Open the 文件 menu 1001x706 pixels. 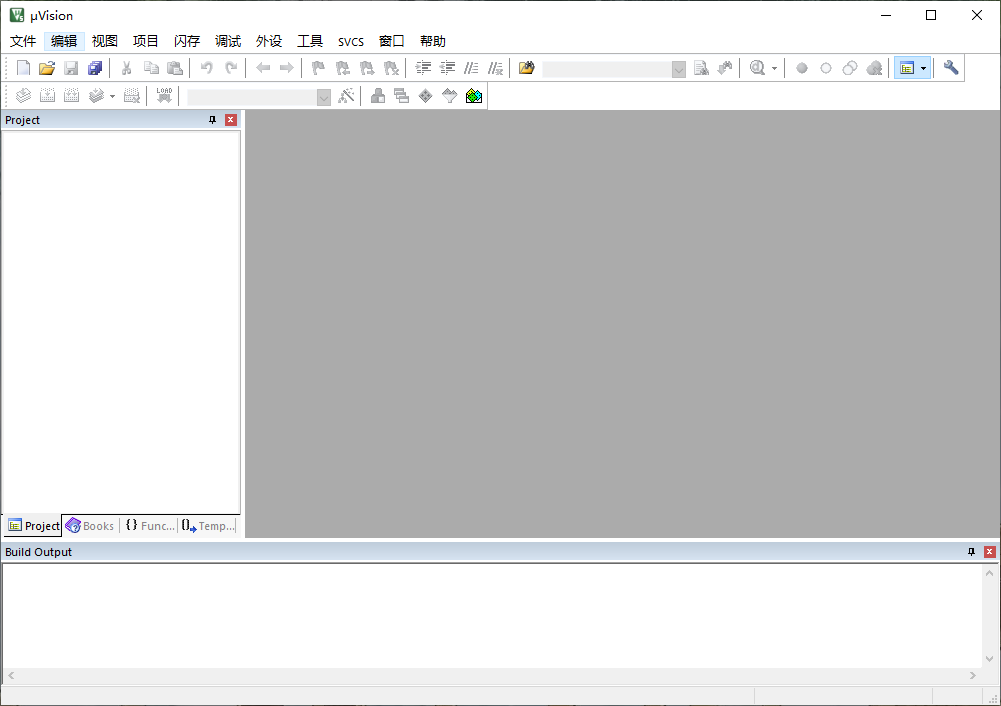23,41
